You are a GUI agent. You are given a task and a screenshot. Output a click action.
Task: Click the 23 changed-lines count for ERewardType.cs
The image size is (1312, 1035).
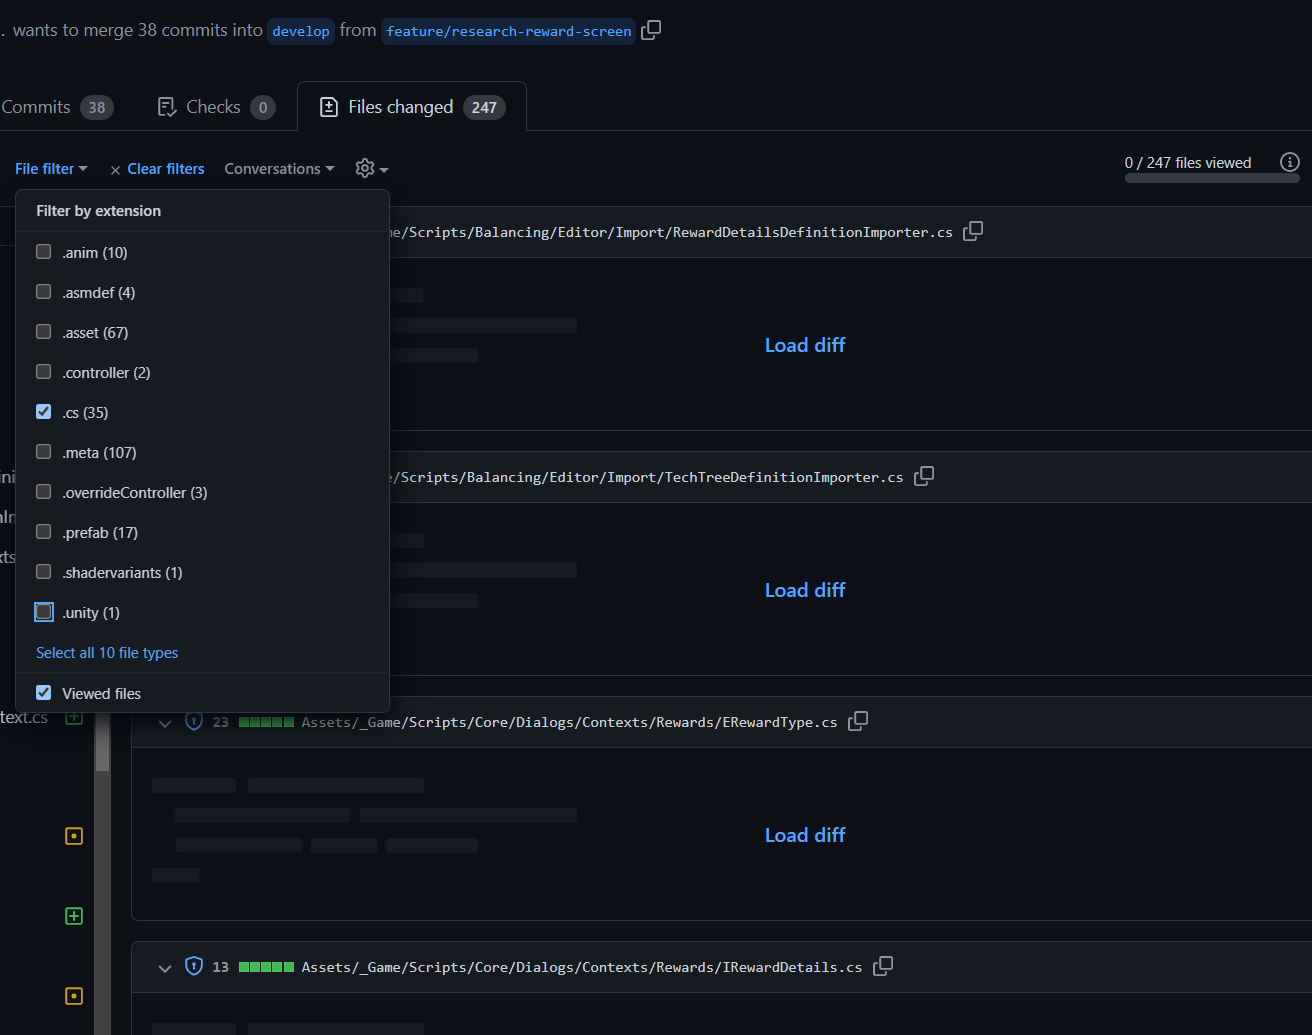[221, 722]
